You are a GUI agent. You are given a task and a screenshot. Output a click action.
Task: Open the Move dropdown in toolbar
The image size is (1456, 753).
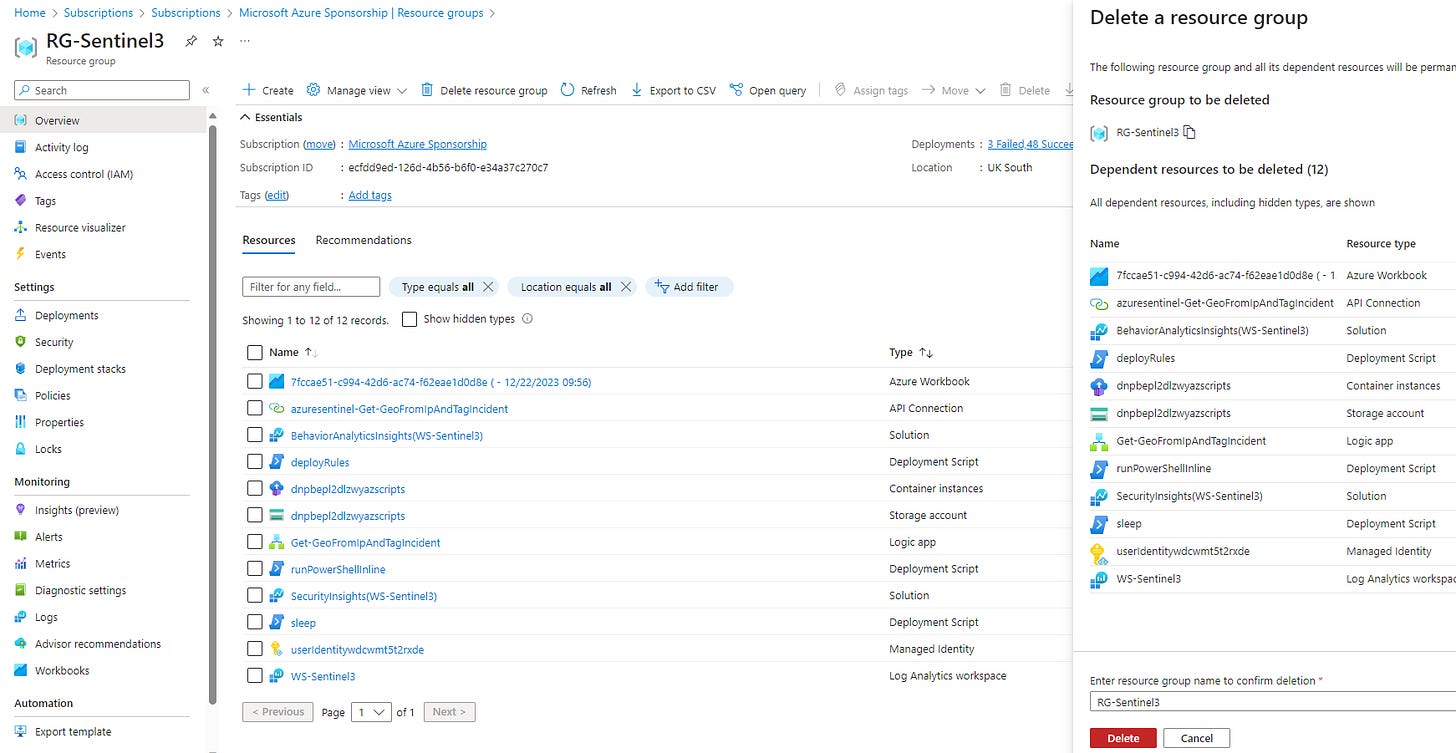tap(953, 90)
